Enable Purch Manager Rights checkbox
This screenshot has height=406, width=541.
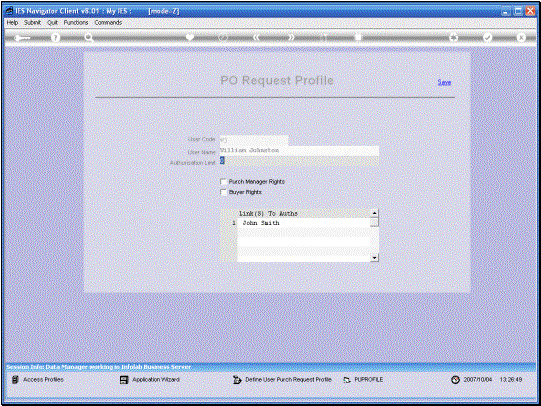tap(224, 181)
